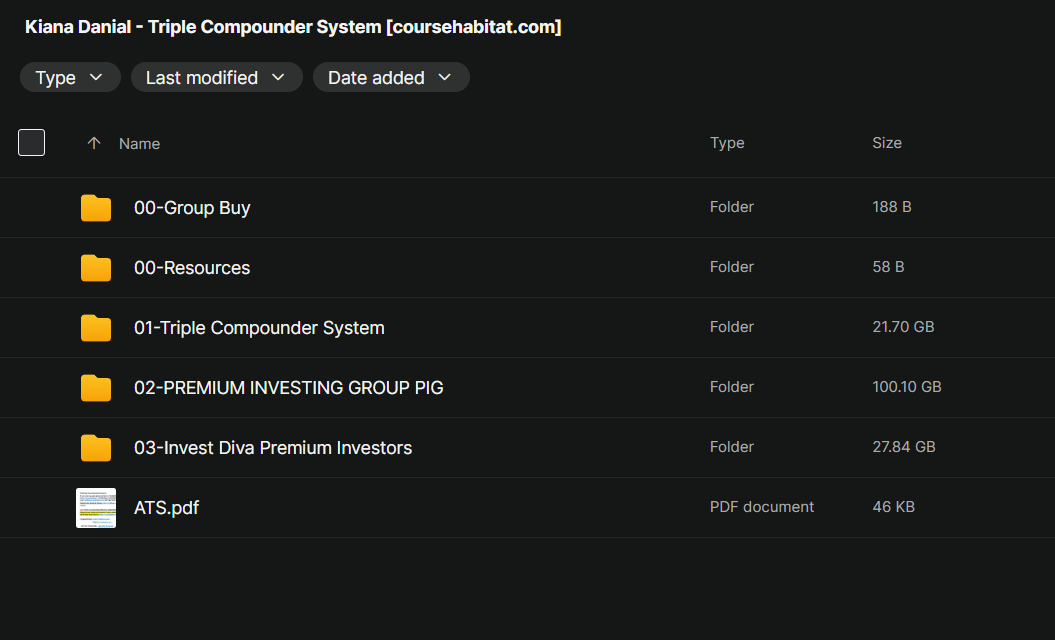Click the 58 B size value

click(888, 266)
